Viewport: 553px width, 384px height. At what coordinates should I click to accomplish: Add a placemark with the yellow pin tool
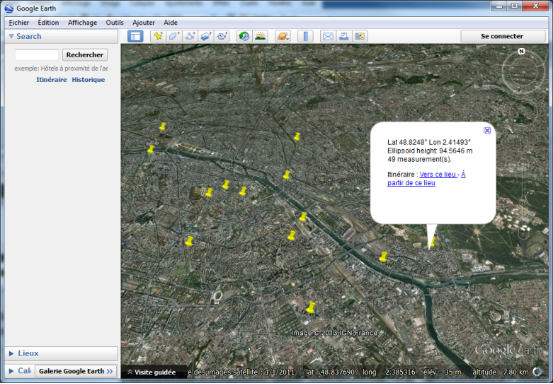(158, 36)
